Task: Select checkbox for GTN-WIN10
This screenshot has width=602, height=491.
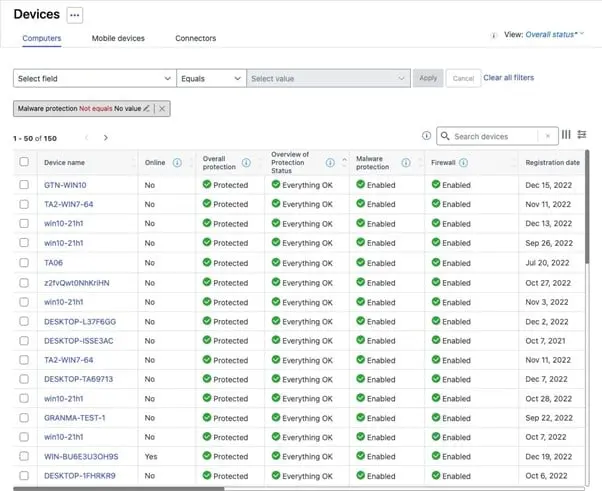Action: tap(24, 185)
